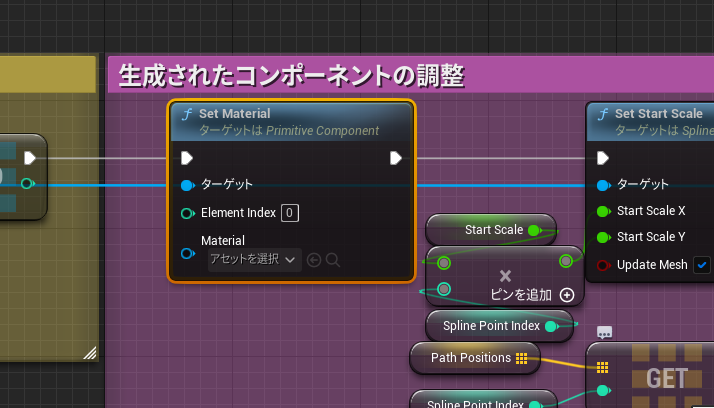Open the comment bubble above GET node

coord(604,333)
